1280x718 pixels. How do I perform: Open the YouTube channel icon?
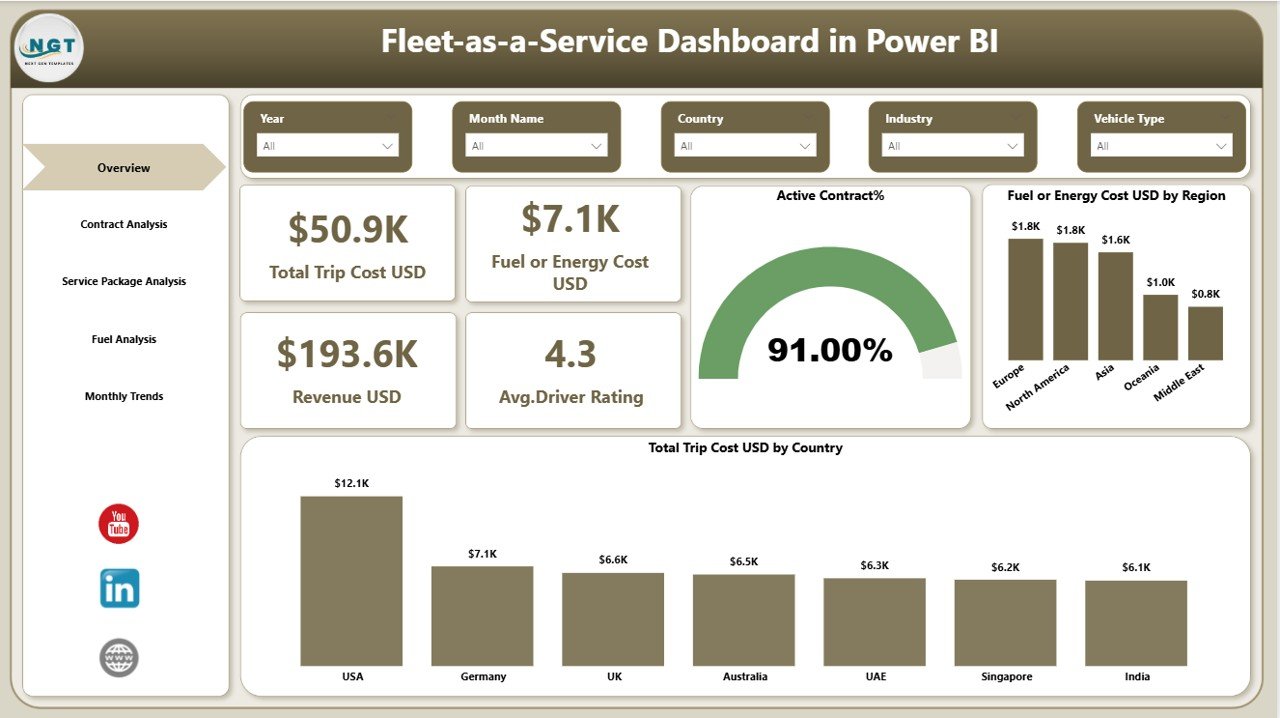pos(119,523)
